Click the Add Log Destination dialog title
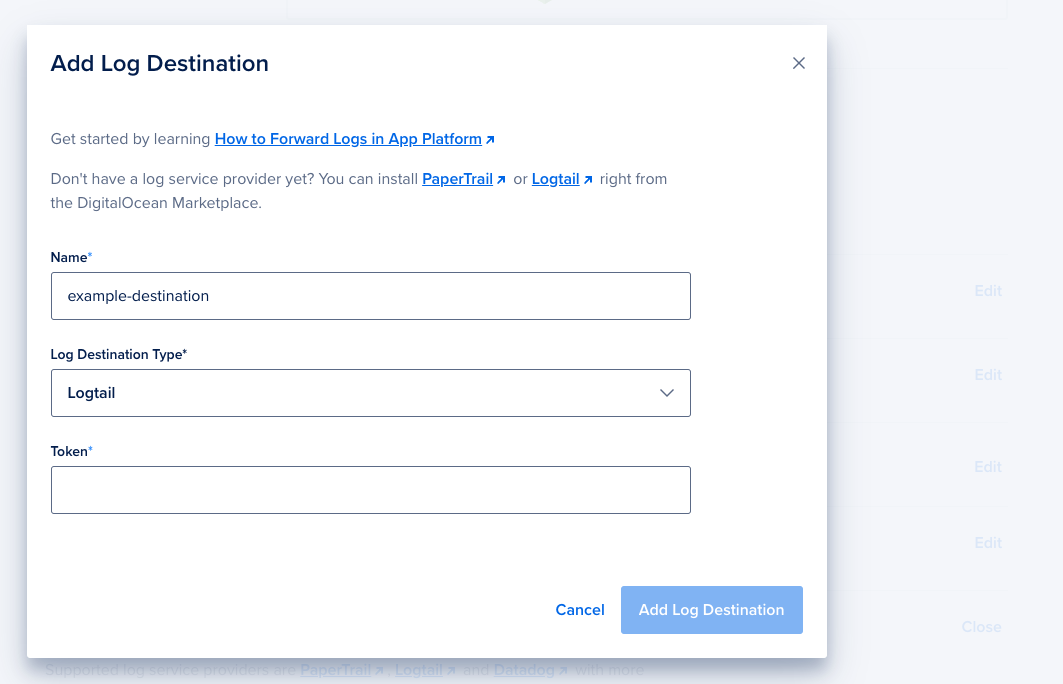Screen dimensions: 1063x684 coord(159,63)
